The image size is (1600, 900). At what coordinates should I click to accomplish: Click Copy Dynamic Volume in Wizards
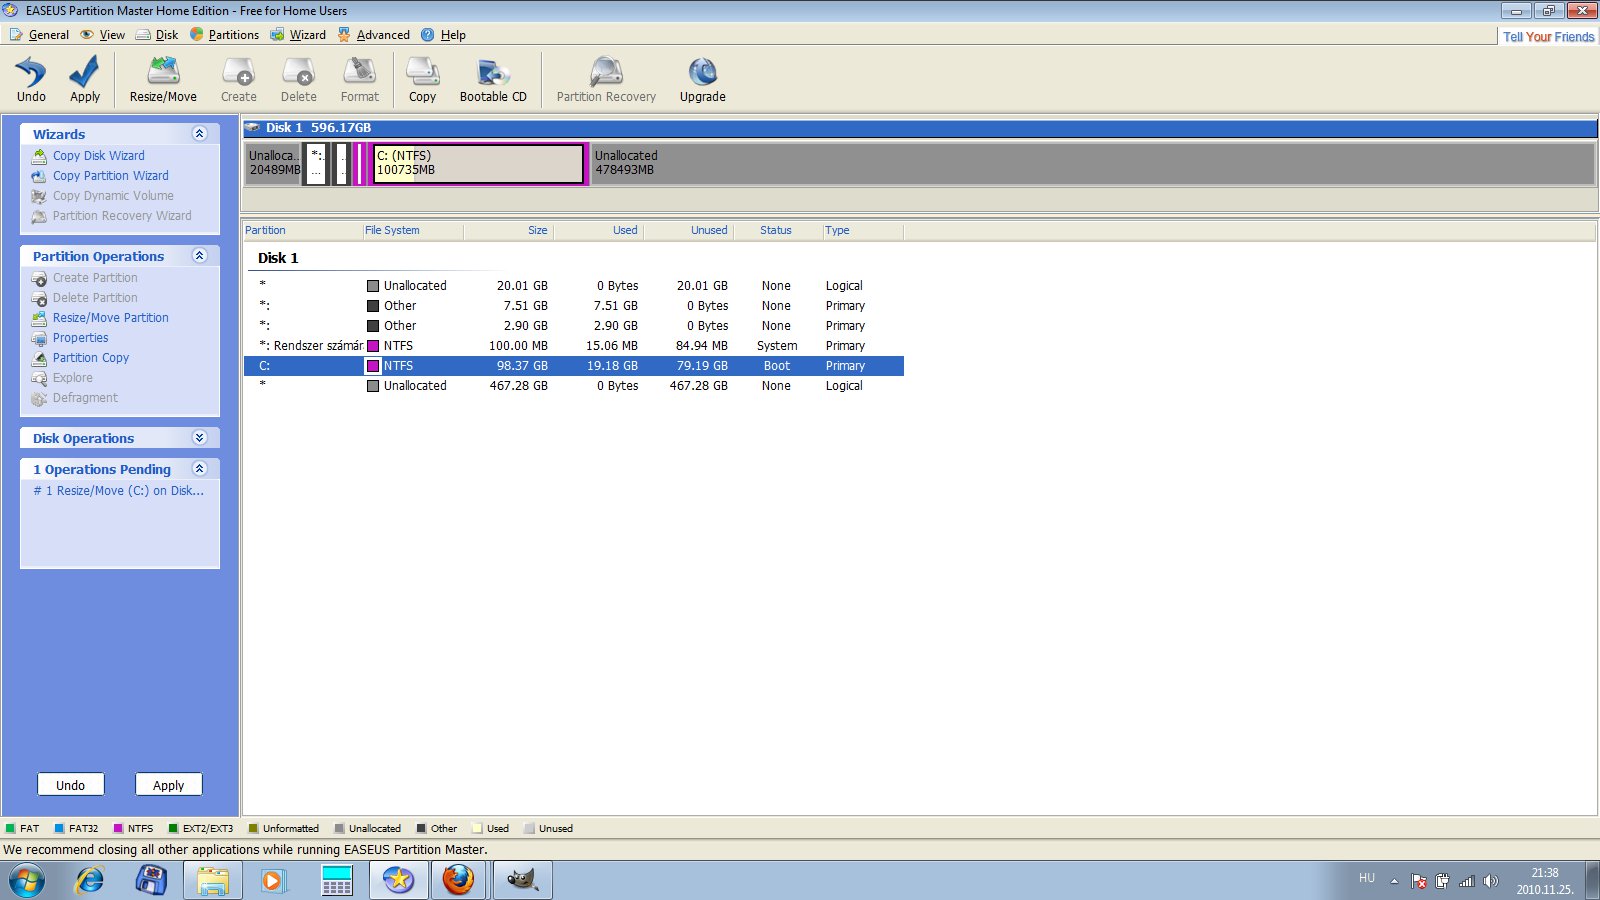[113, 196]
